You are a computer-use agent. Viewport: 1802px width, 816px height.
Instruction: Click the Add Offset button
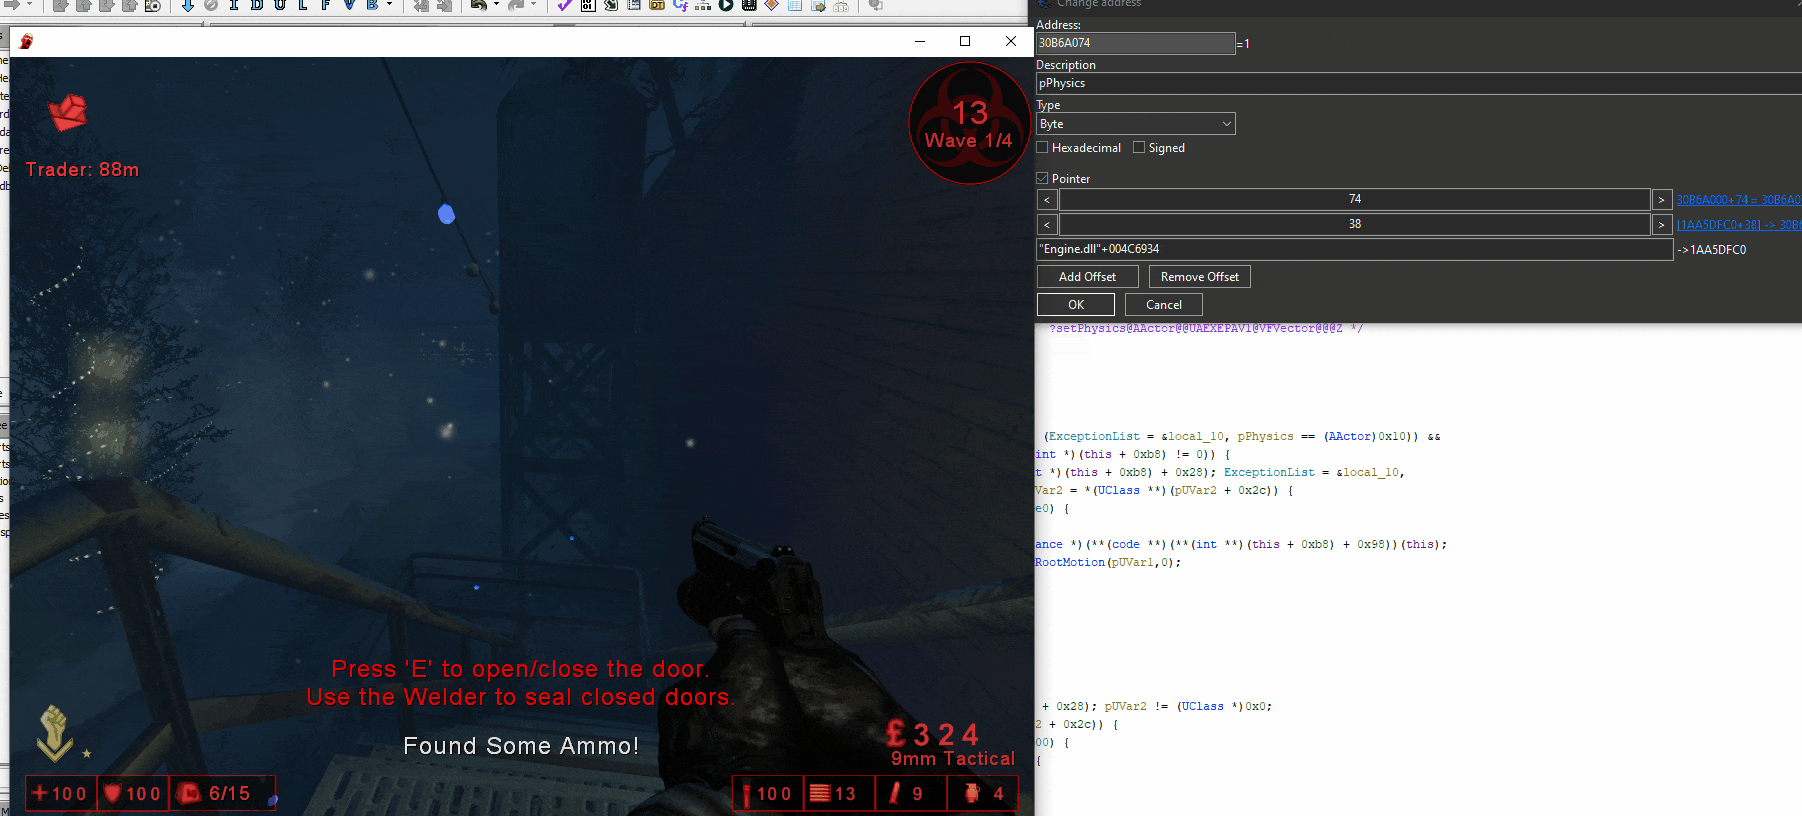[1087, 277]
